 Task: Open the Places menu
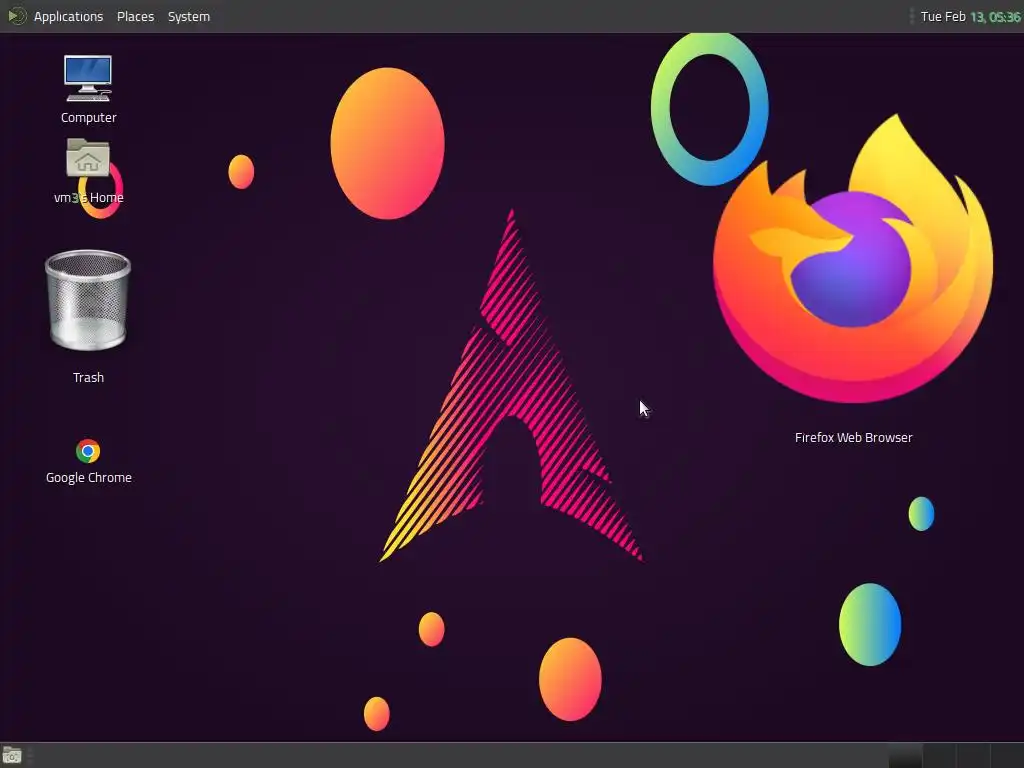pyautogui.click(x=135, y=16)
